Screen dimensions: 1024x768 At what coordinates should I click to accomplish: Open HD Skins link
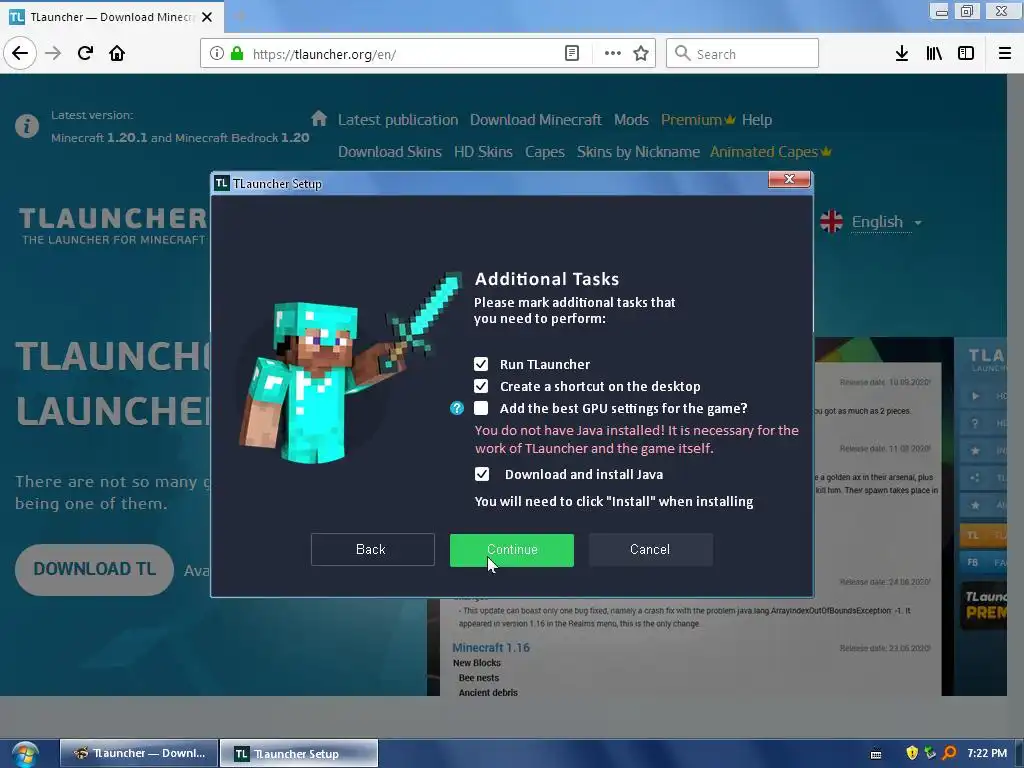[483, 152]
